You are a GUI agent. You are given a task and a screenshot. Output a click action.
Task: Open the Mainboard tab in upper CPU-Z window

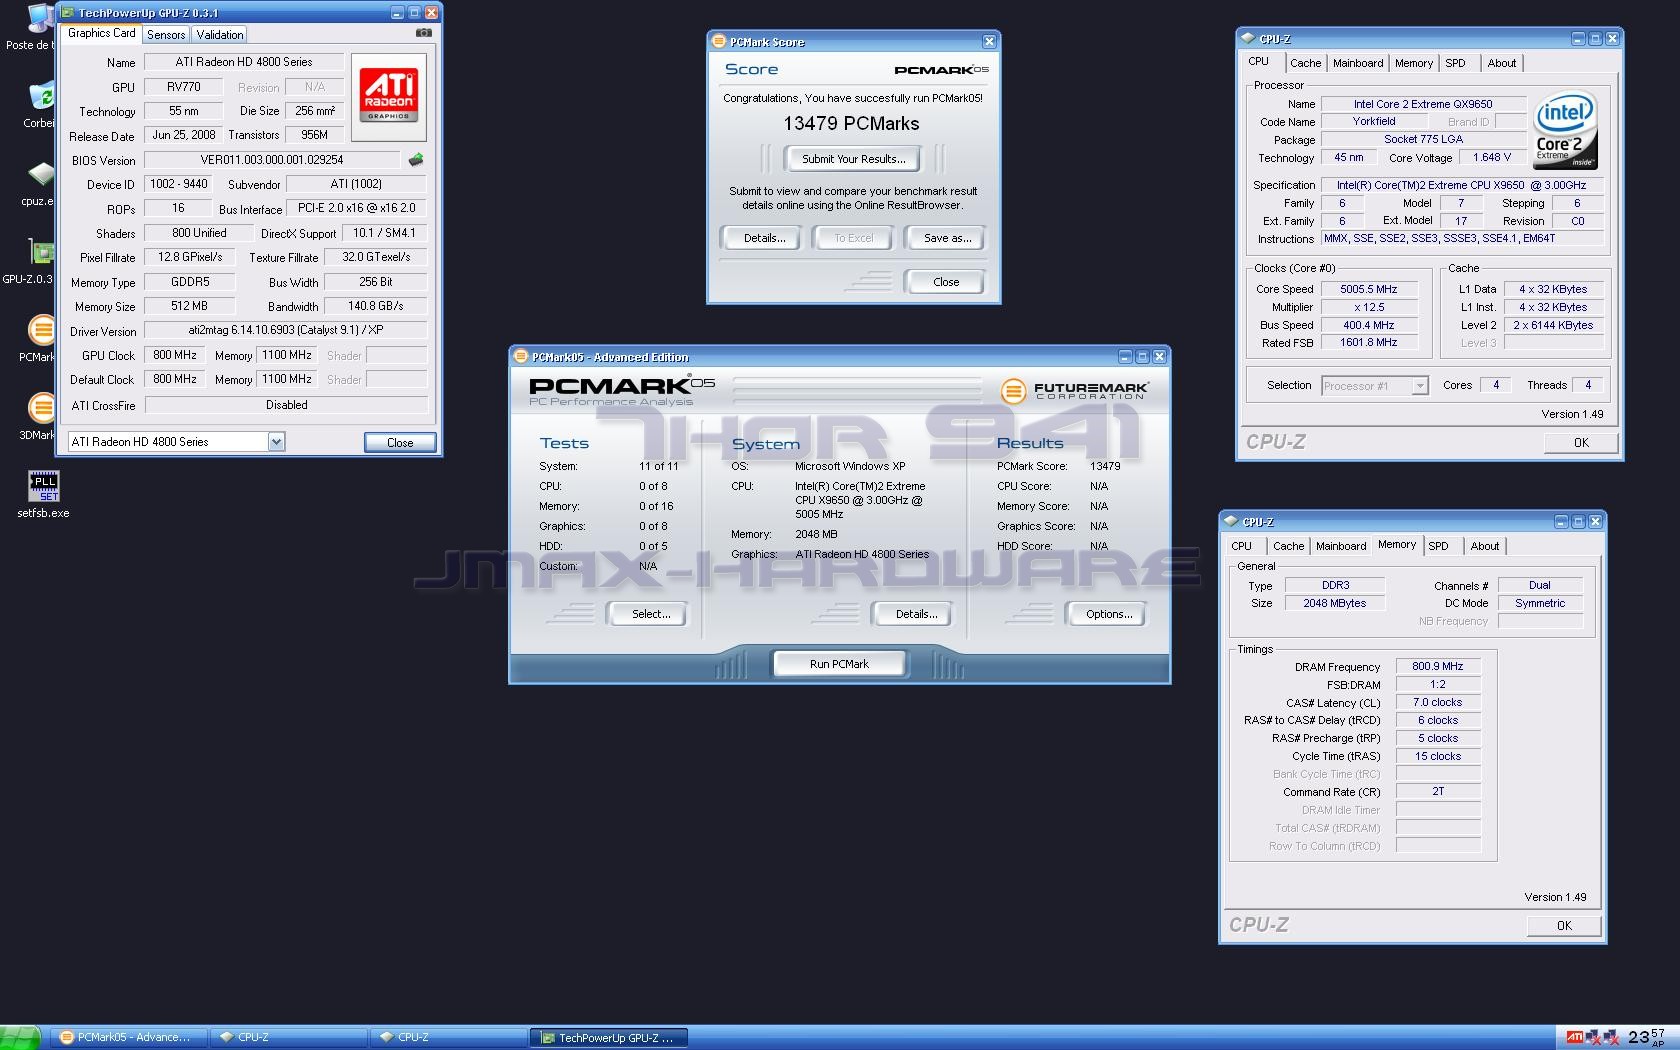1358,63
